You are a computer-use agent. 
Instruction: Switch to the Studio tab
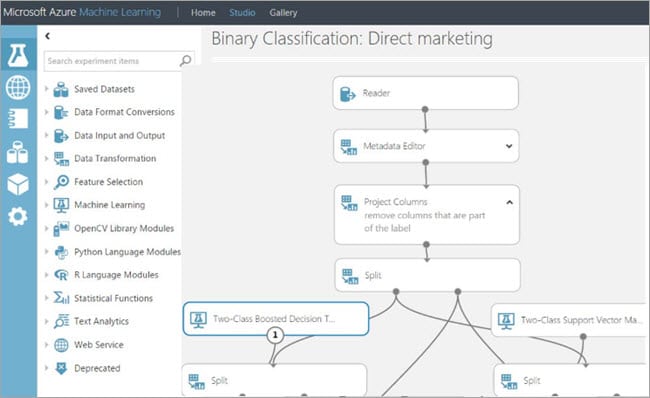tap(242, 13)
